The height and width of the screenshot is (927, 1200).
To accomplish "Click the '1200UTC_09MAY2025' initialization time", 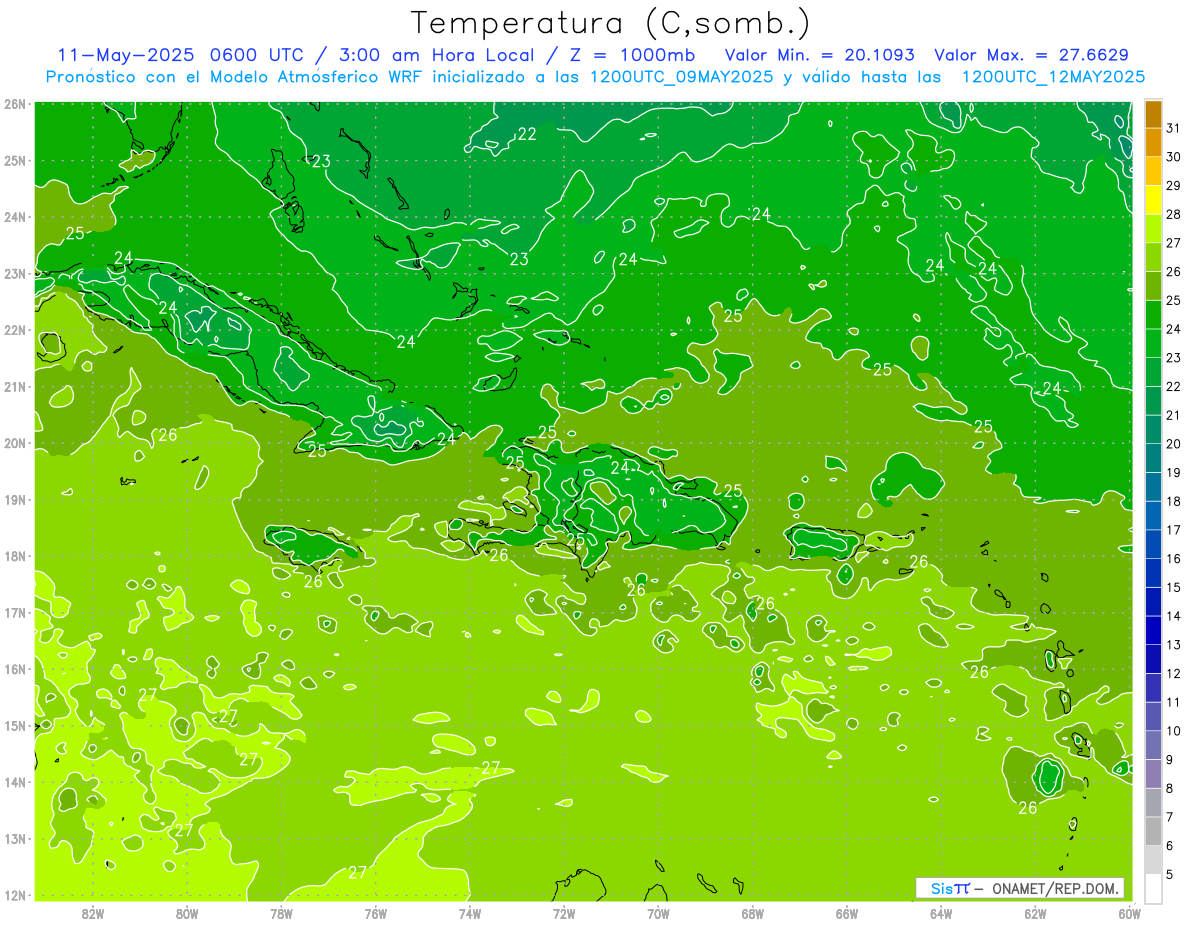I will (x=681, y=76).
